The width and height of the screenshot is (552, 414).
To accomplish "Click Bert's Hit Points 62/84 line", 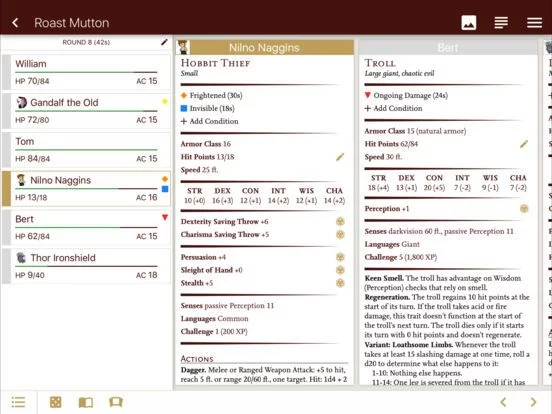I will (x=391, y=144).
